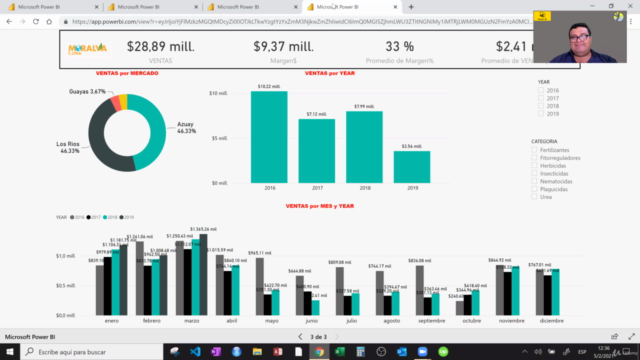This screenshot has height=360, width=640.
Task: Open Excel from taskbar
Action: (340, 351)
